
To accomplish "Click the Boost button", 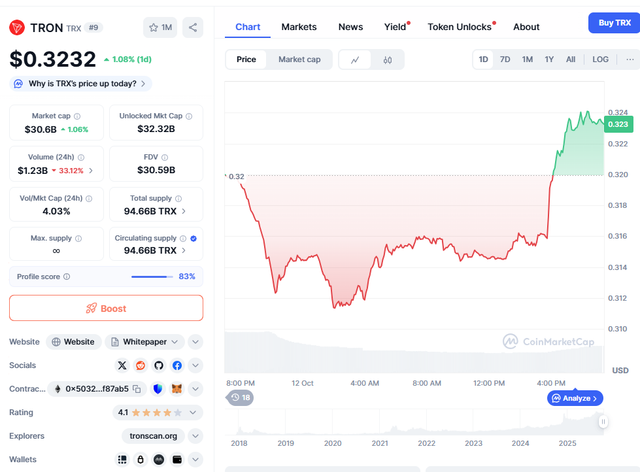I will point(106,308).
